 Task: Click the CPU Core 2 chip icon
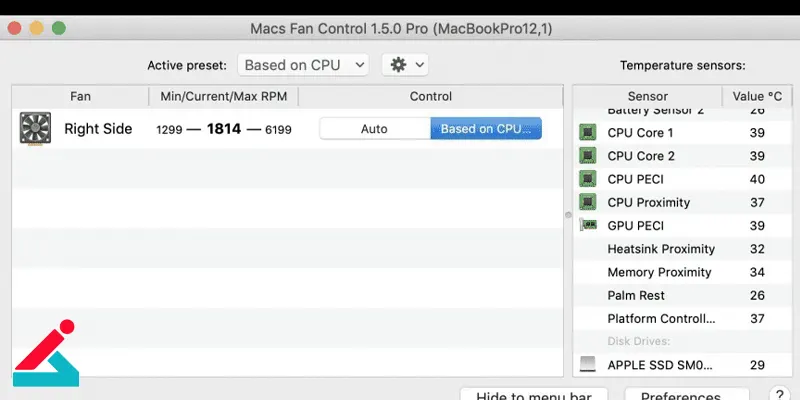(x=588, y=156)
